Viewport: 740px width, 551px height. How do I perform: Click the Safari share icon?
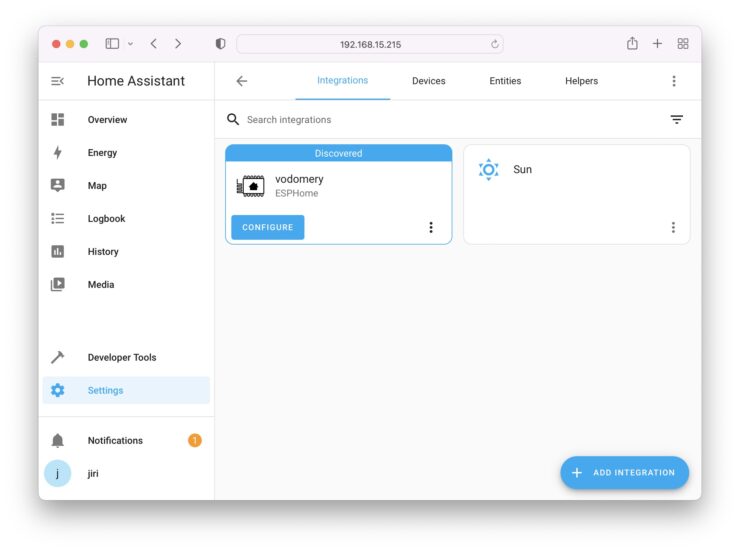coord(632,44)
